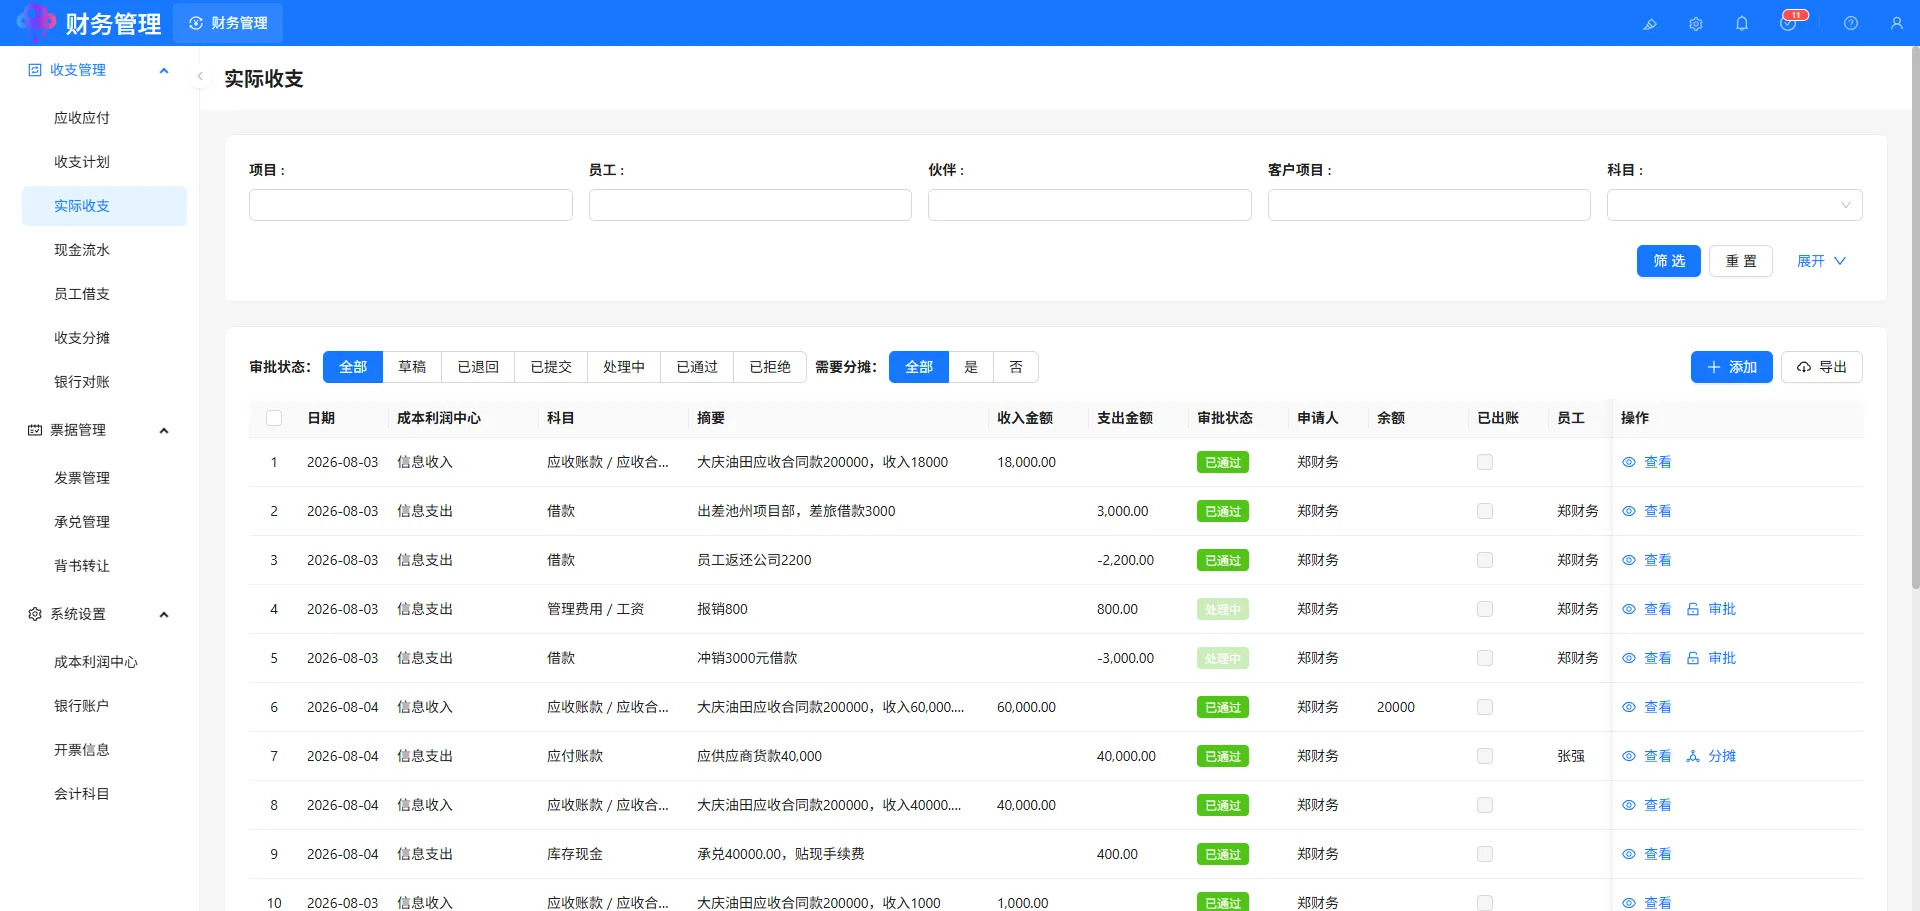Toggle 已出账 checkbox for 报销800 row
1920x911 pixels.
click(1485, 609)
